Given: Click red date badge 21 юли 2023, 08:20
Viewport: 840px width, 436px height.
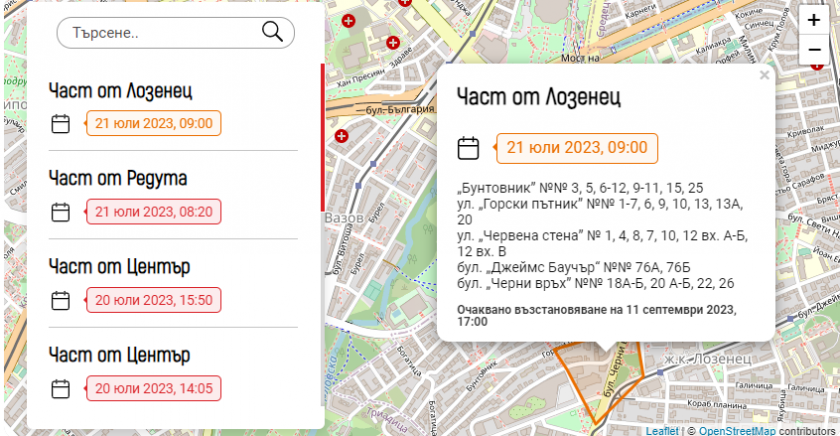Looking at the screenshot, I should [x=154, y=212].
